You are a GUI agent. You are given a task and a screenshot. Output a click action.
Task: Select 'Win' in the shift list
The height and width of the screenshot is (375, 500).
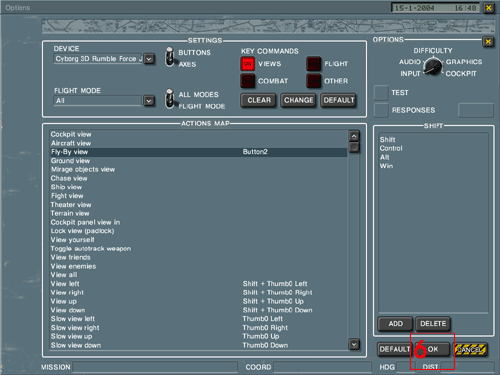[x=386, y=166]
